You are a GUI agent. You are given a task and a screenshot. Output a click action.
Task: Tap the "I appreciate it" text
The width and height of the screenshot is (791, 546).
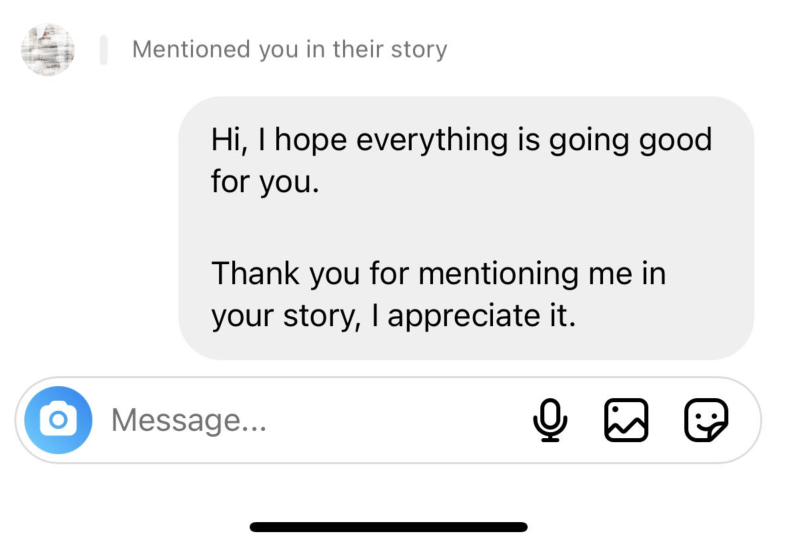click(482, 316)
